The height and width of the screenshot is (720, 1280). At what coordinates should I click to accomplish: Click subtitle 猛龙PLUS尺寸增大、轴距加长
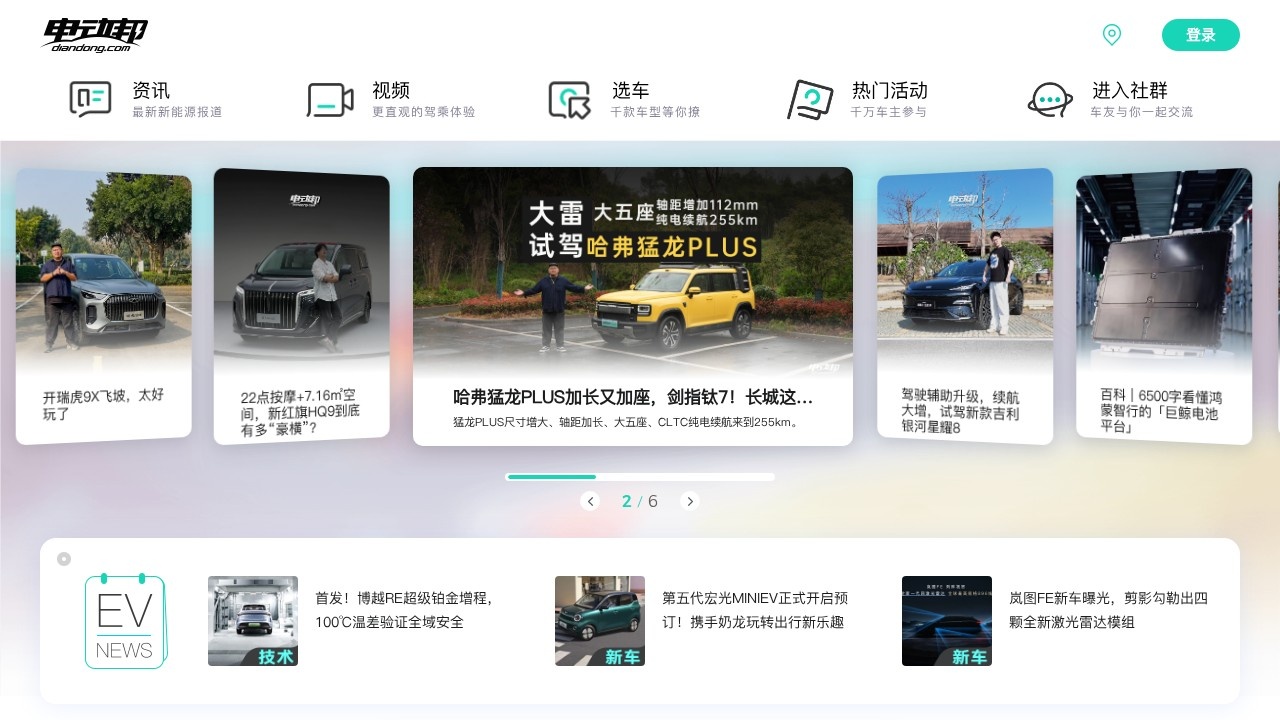pos(627,423)
